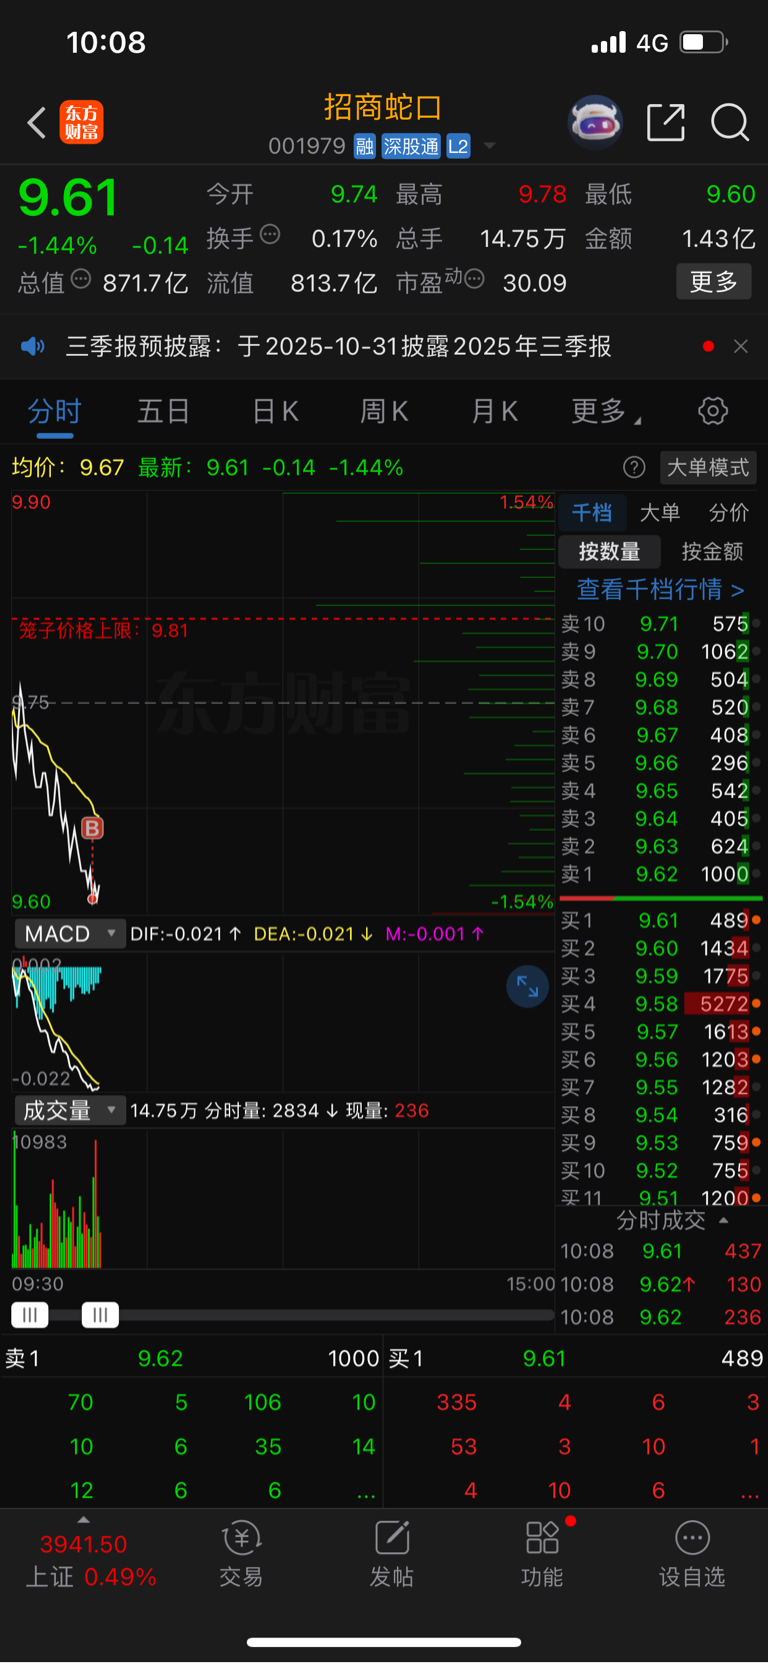Open the 三季报预披露 announcement

coord(339,346)
